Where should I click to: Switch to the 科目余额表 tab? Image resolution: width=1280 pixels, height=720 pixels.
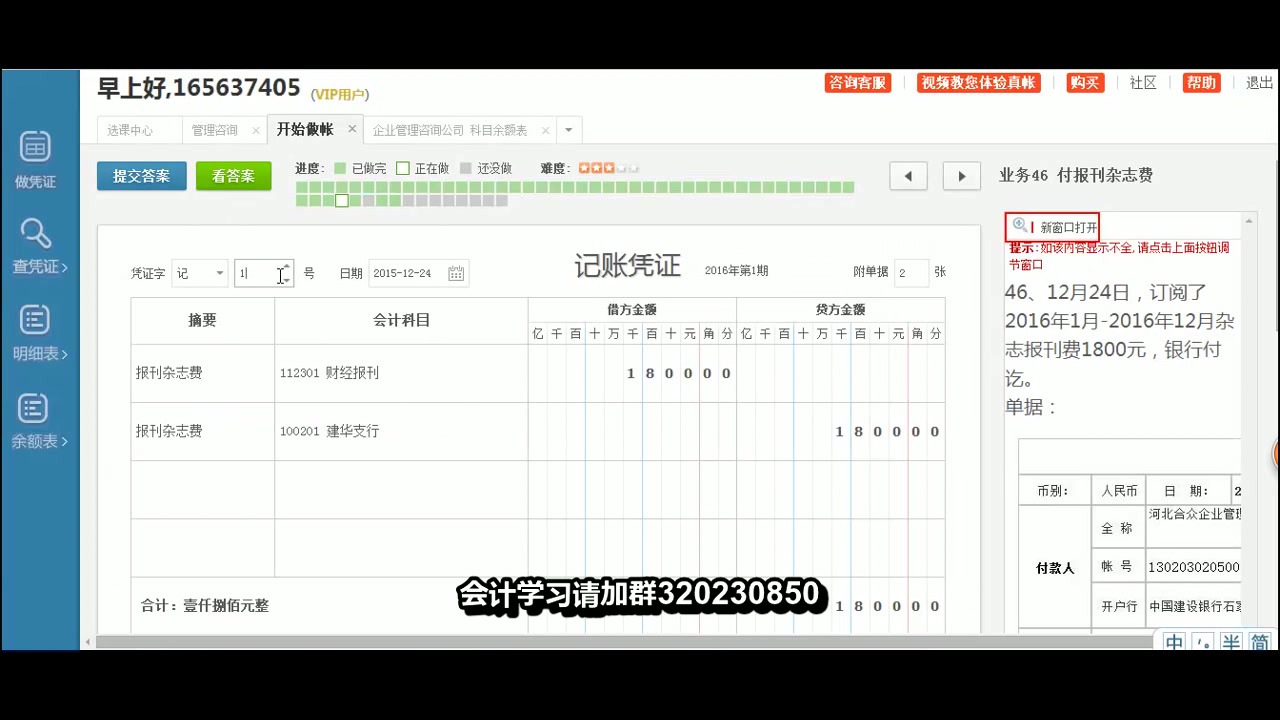pos(450,130)
